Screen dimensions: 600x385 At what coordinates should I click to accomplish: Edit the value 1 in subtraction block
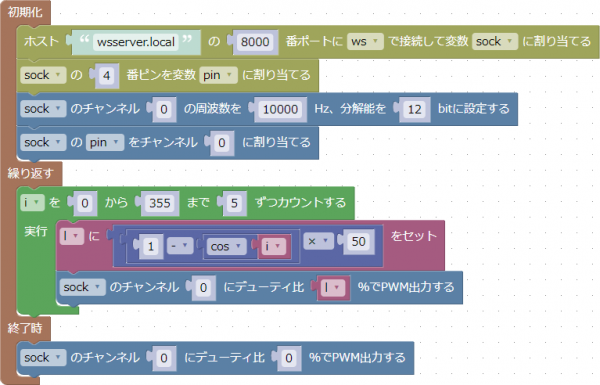[x=150, y=246]
